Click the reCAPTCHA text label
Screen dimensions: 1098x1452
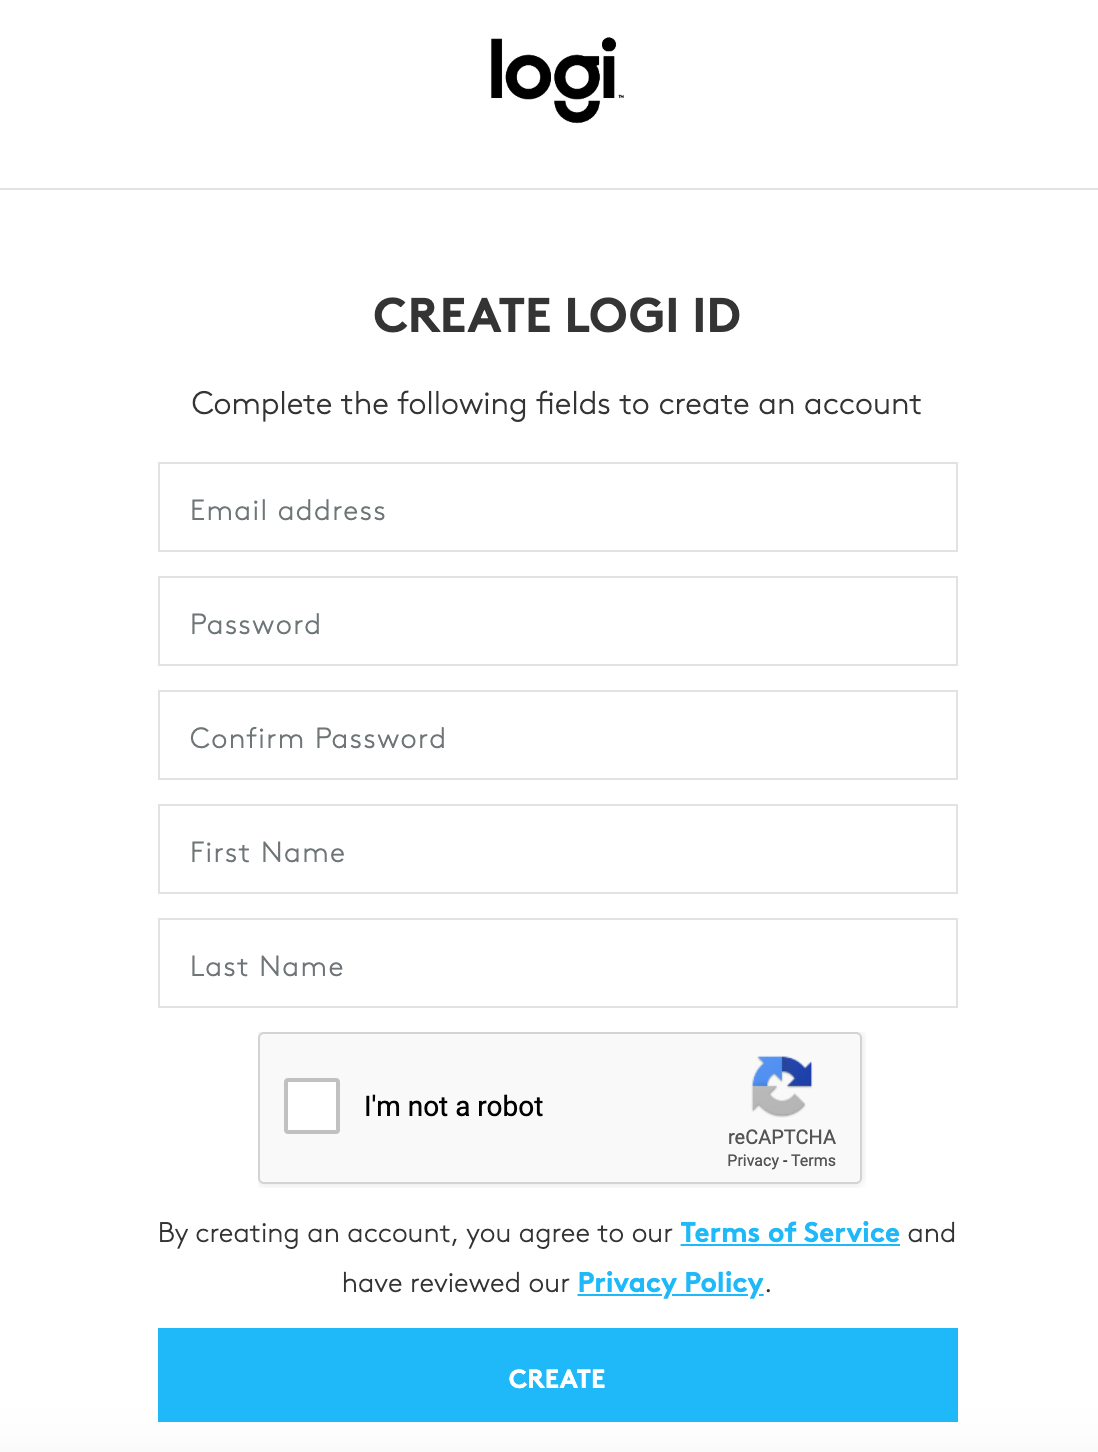[x=782, y=1137]
